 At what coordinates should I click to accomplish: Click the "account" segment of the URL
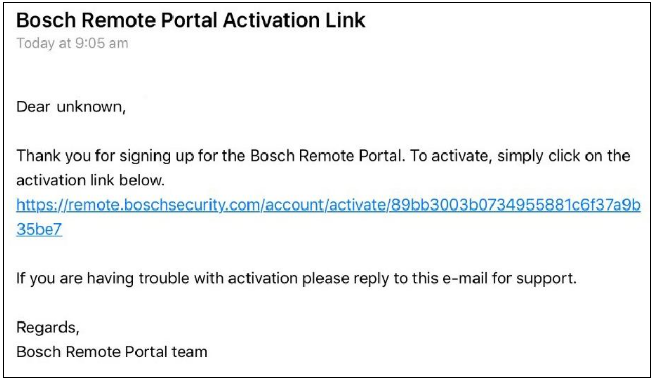[x=294, y=205]
